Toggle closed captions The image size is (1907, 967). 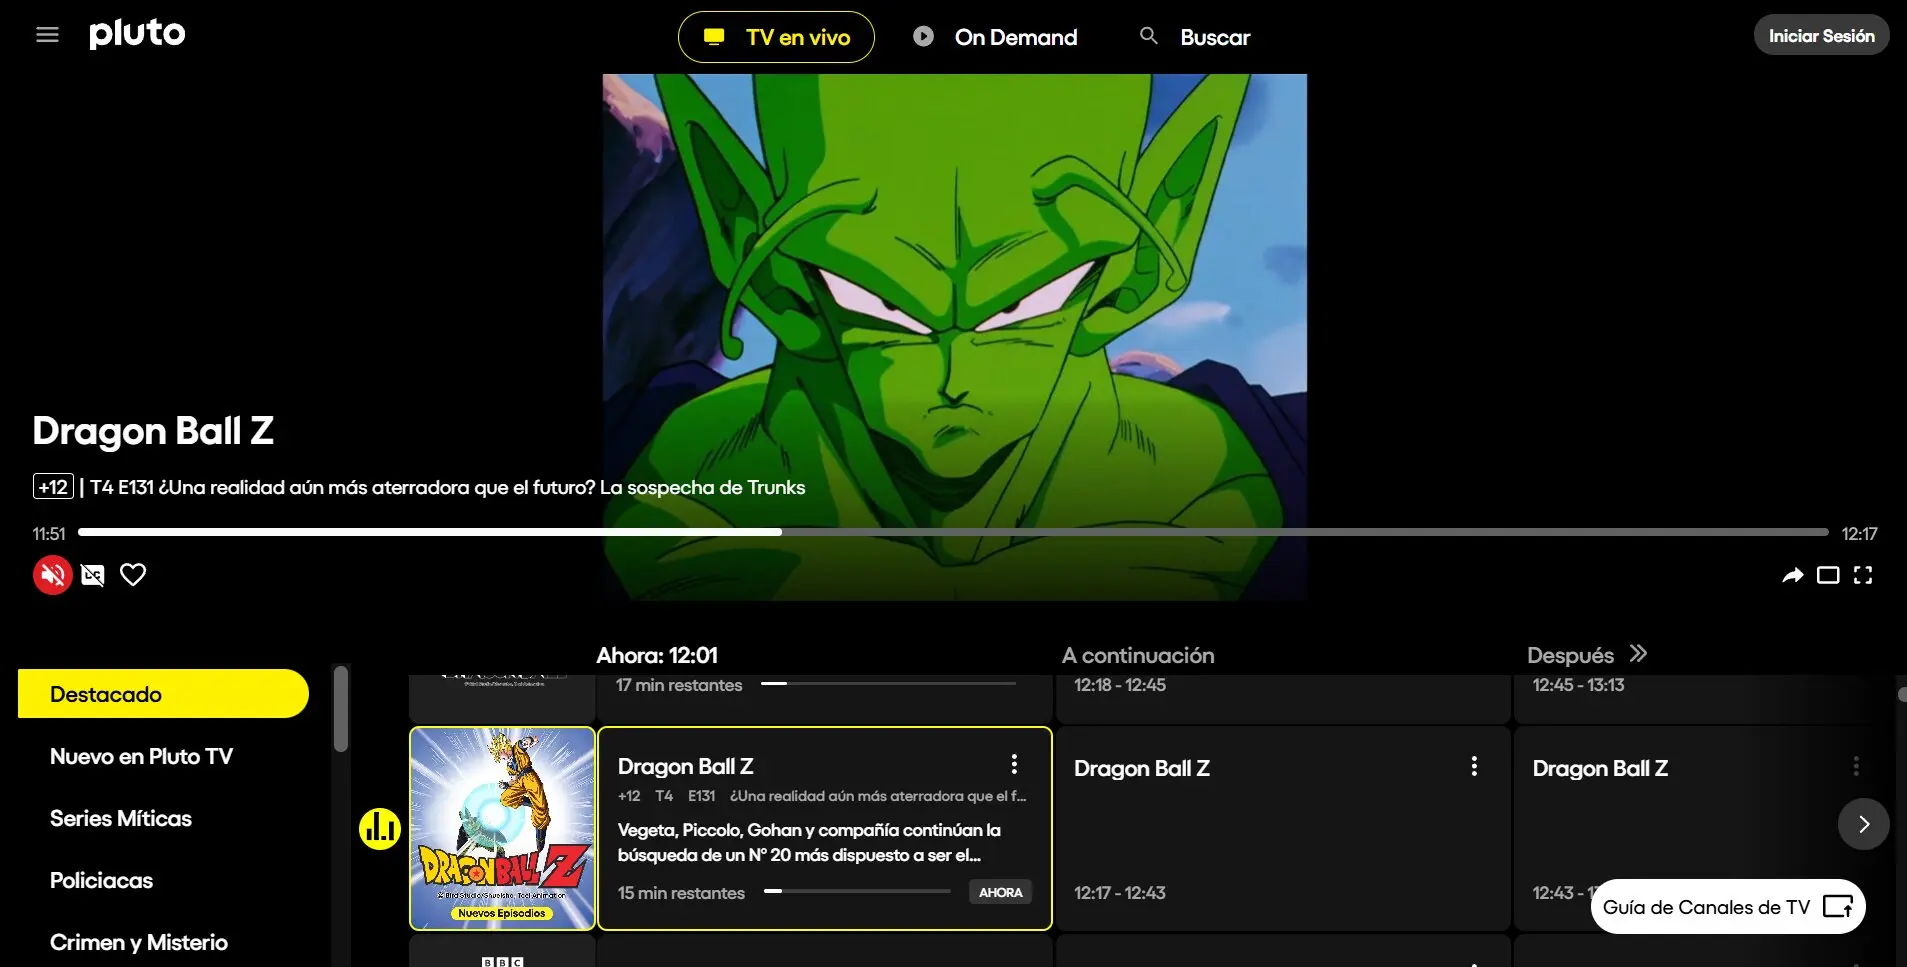point(93,575)
